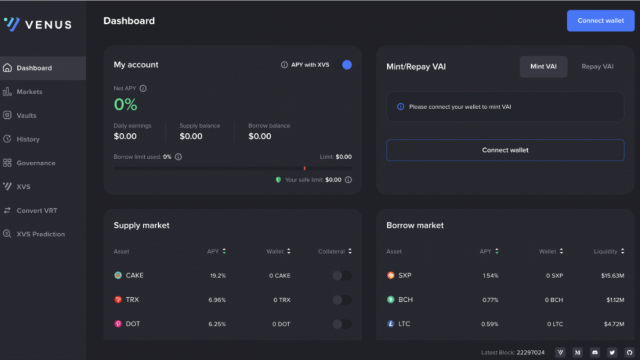Switch to the Mint VAI tab
The image size is (640, 360).
pos(543,67)
